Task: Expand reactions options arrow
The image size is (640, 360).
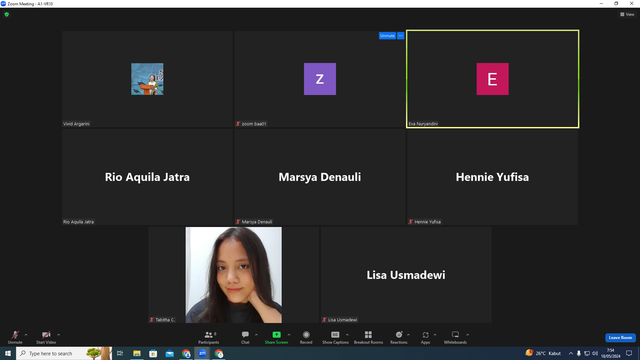Action: 409,335
